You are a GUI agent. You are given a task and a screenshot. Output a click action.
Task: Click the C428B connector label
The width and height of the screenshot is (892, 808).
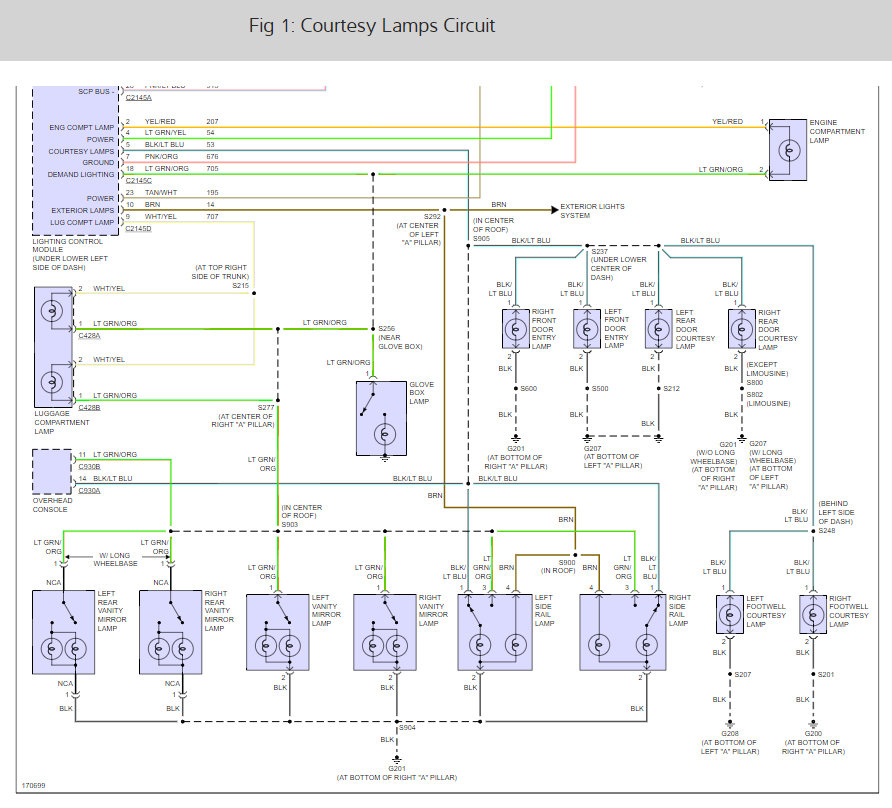pos(89,407)
